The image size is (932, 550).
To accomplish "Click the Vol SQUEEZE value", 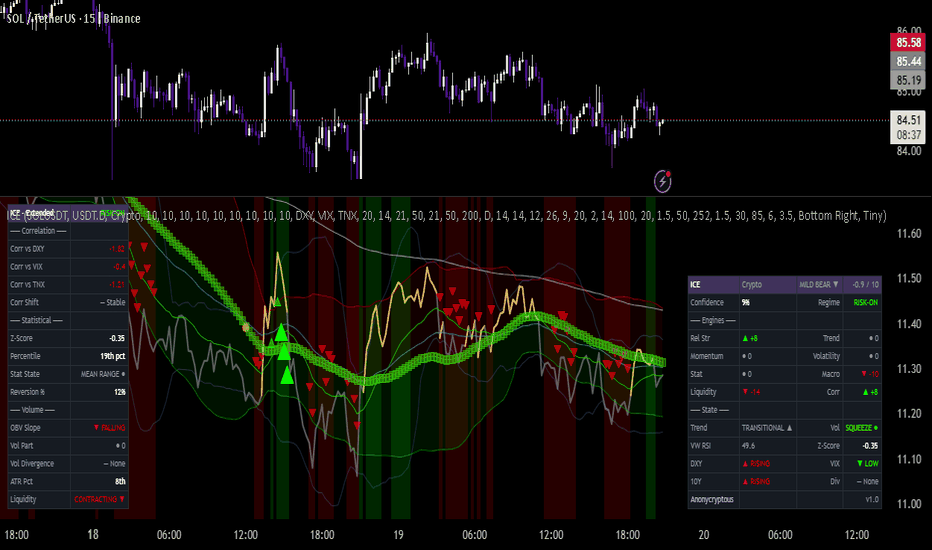I will point(861,428).
